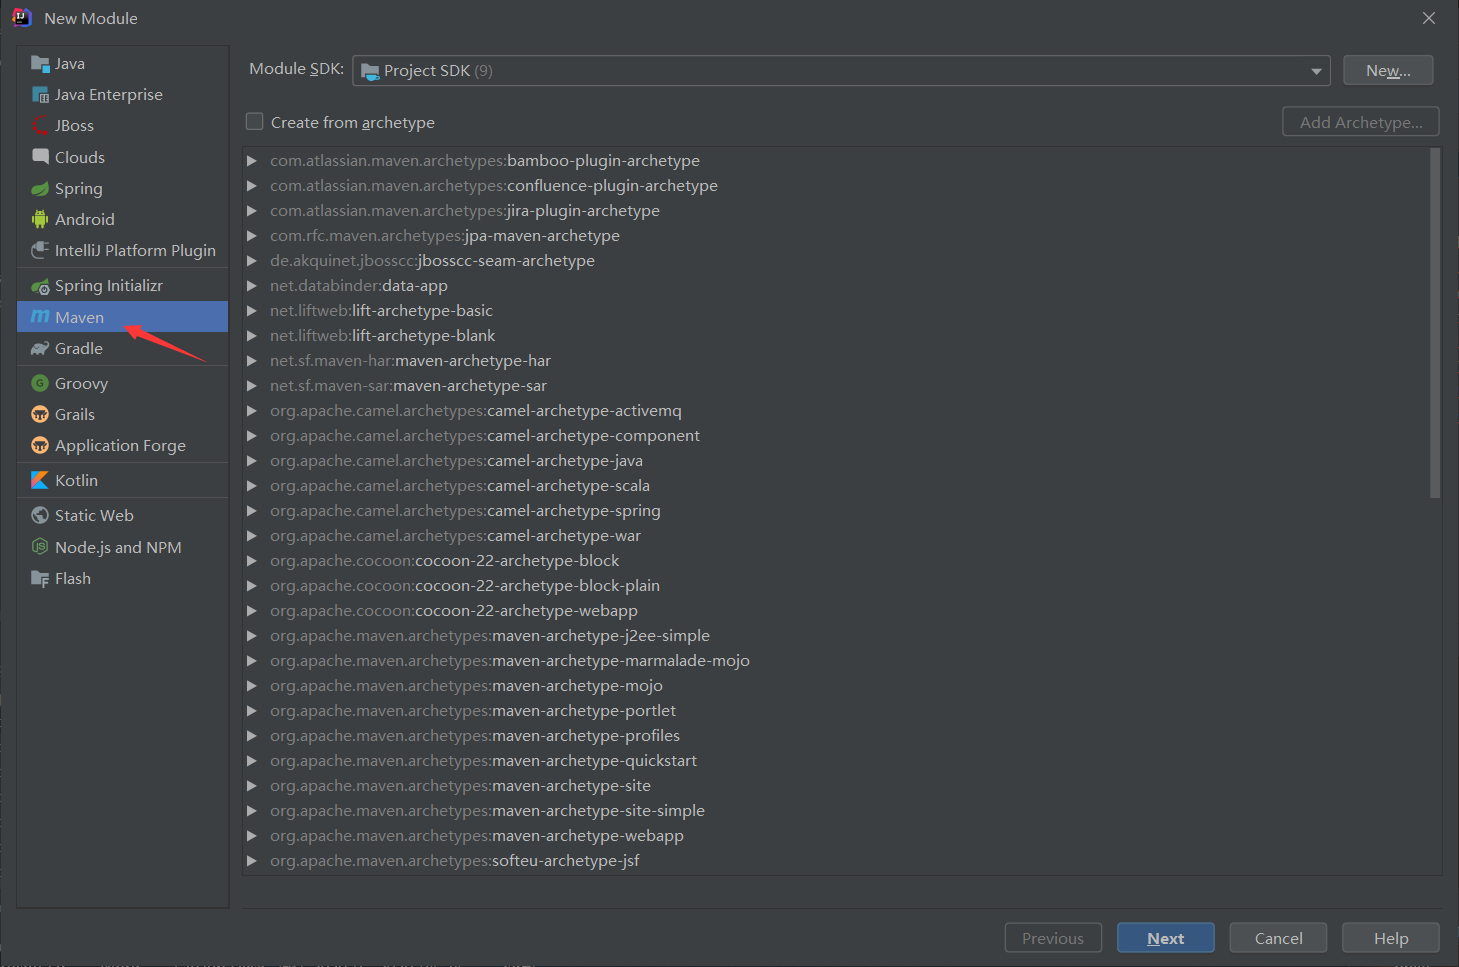Click the Cancel button
This screenshot has height=967, width=1459.
click(x=1278, y=938)
